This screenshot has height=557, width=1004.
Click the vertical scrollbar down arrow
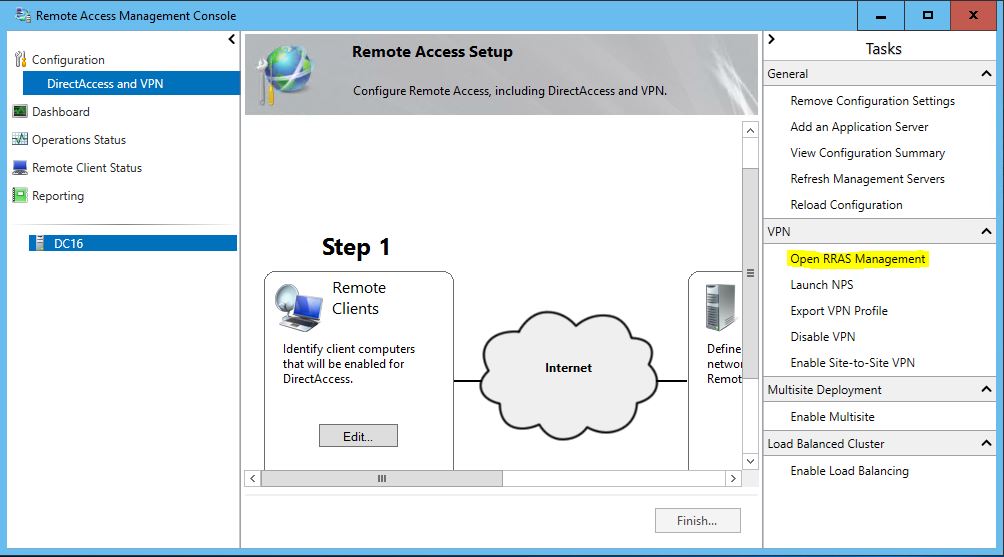tap(750, 461)
